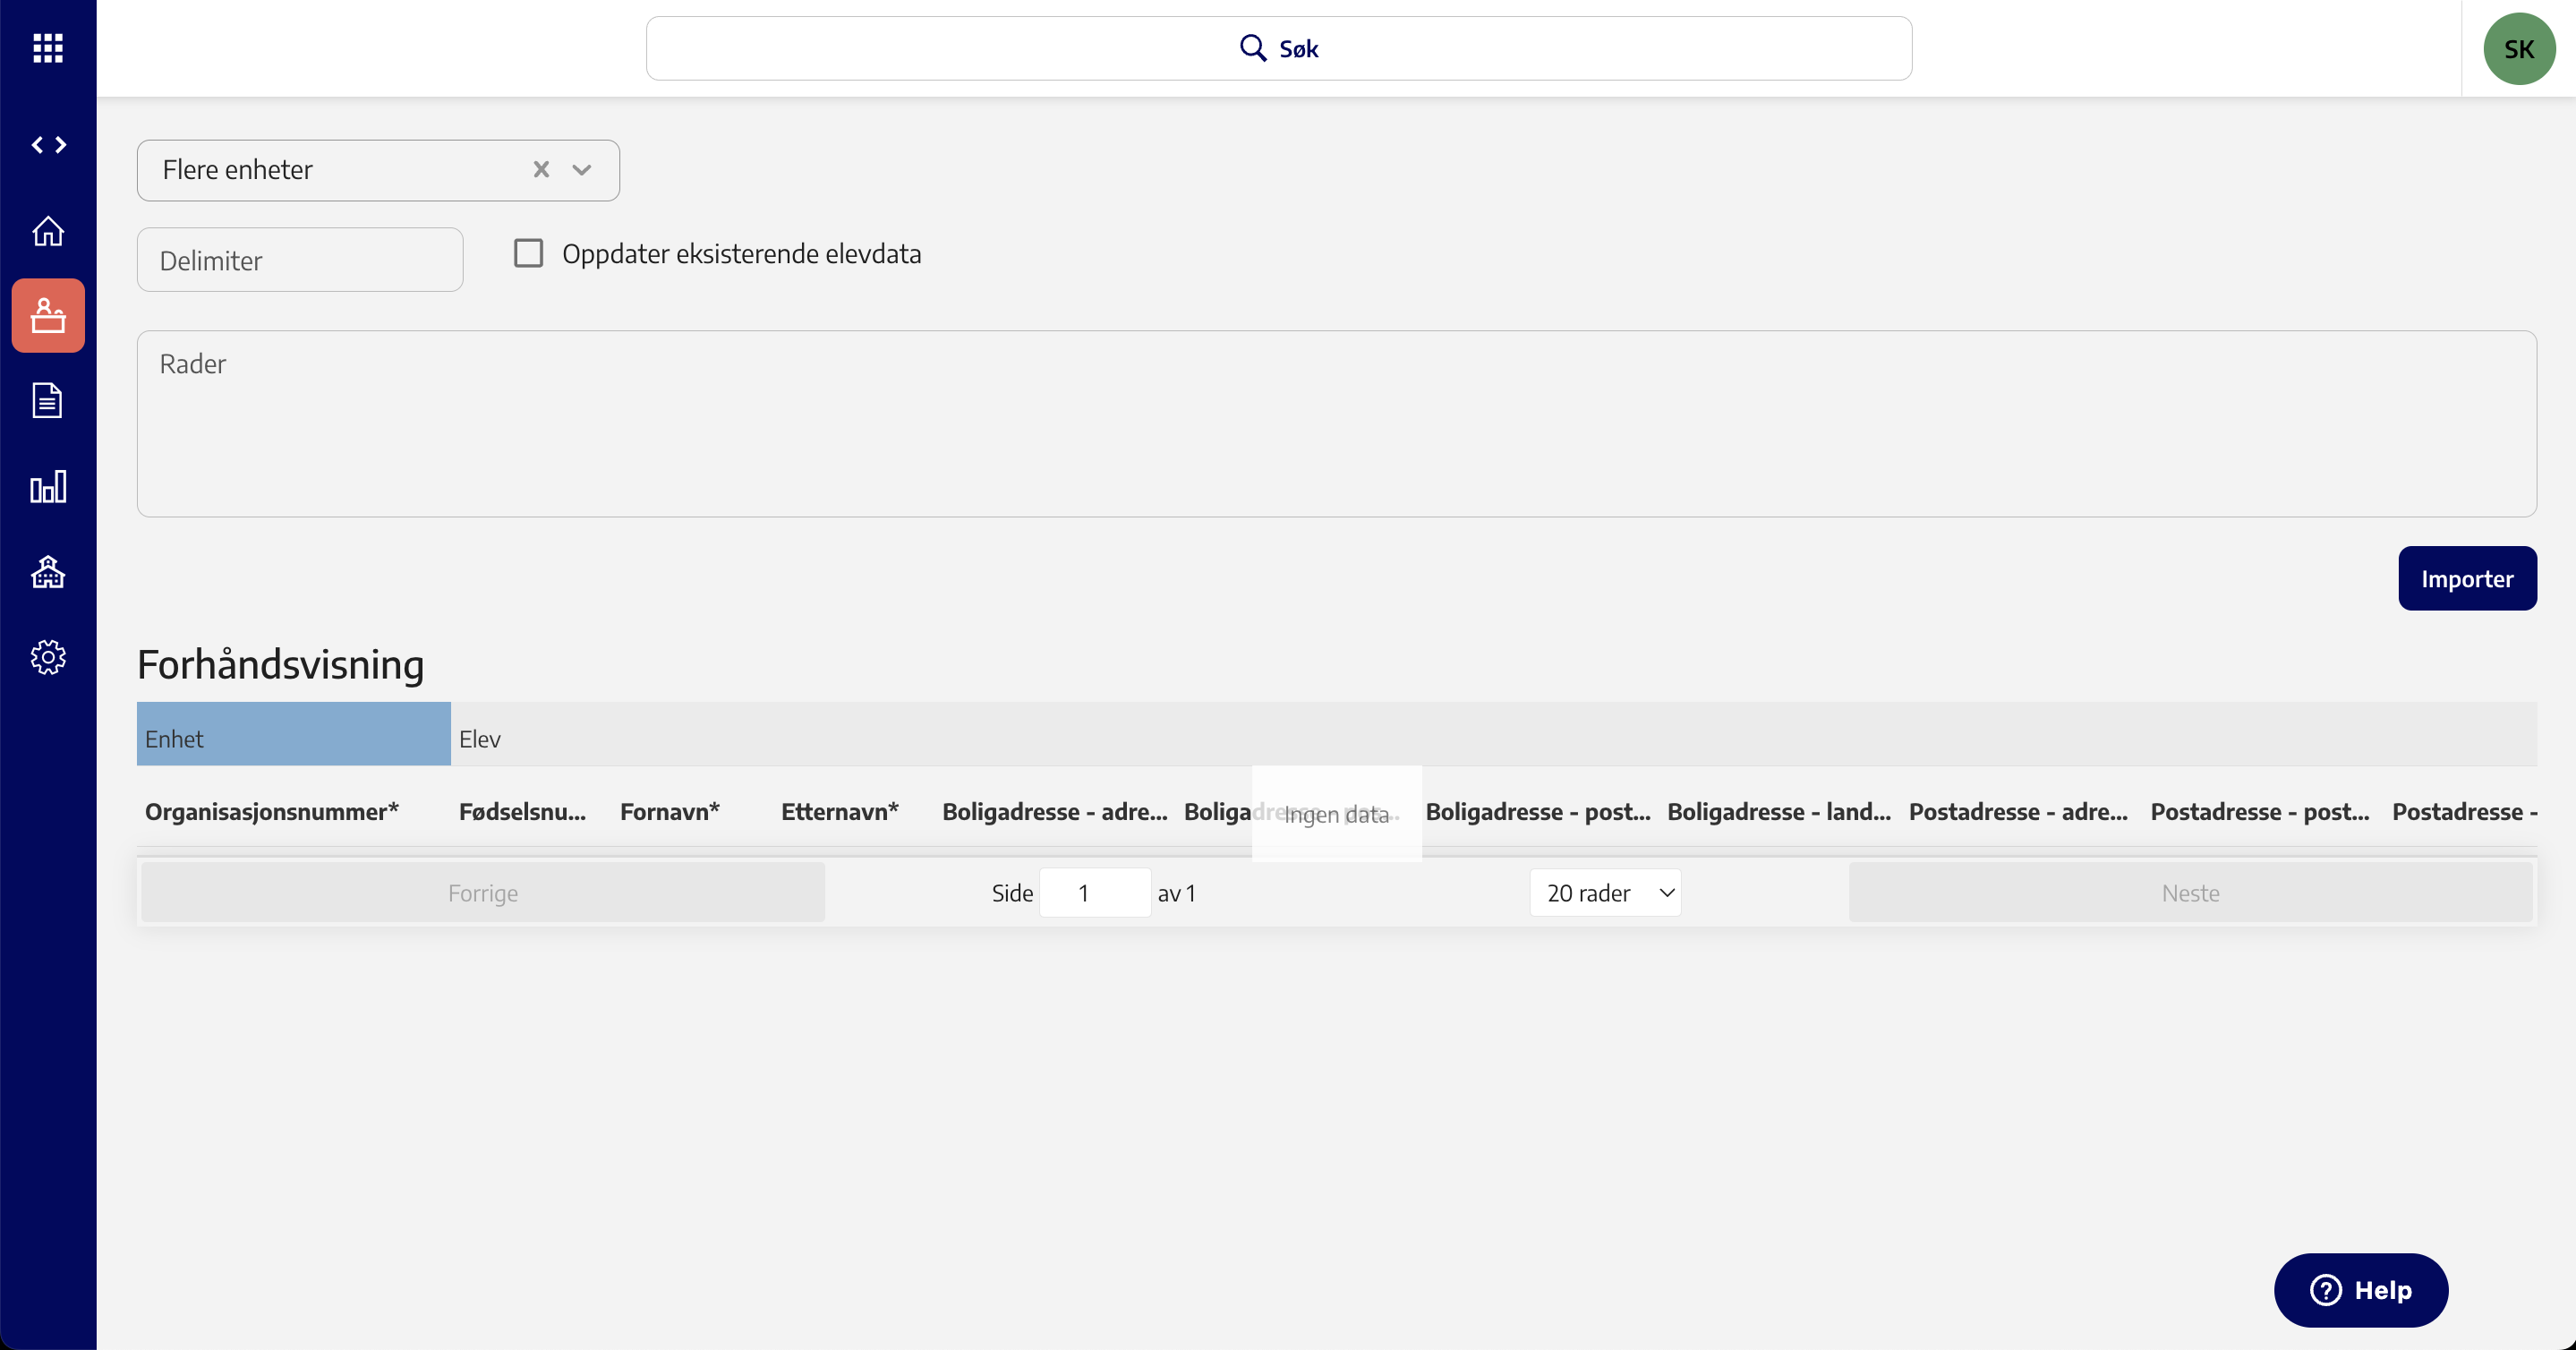
Task: Toggle the sidebar with the expand arrows icon
Action: [x=48, y=145]
